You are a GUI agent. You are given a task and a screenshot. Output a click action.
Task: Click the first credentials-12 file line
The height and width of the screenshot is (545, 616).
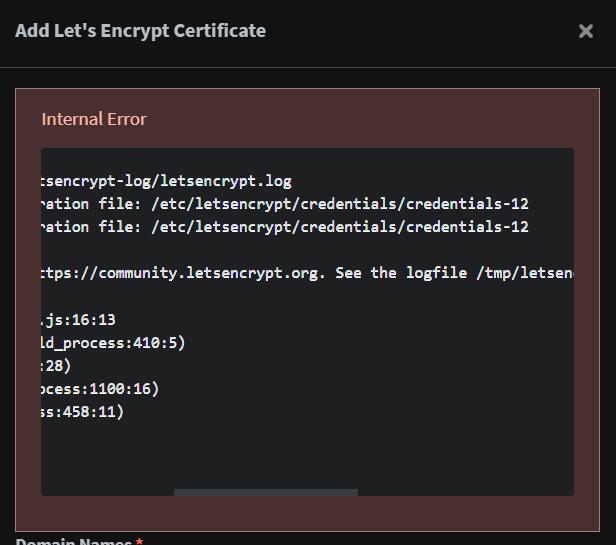(285, 204)
